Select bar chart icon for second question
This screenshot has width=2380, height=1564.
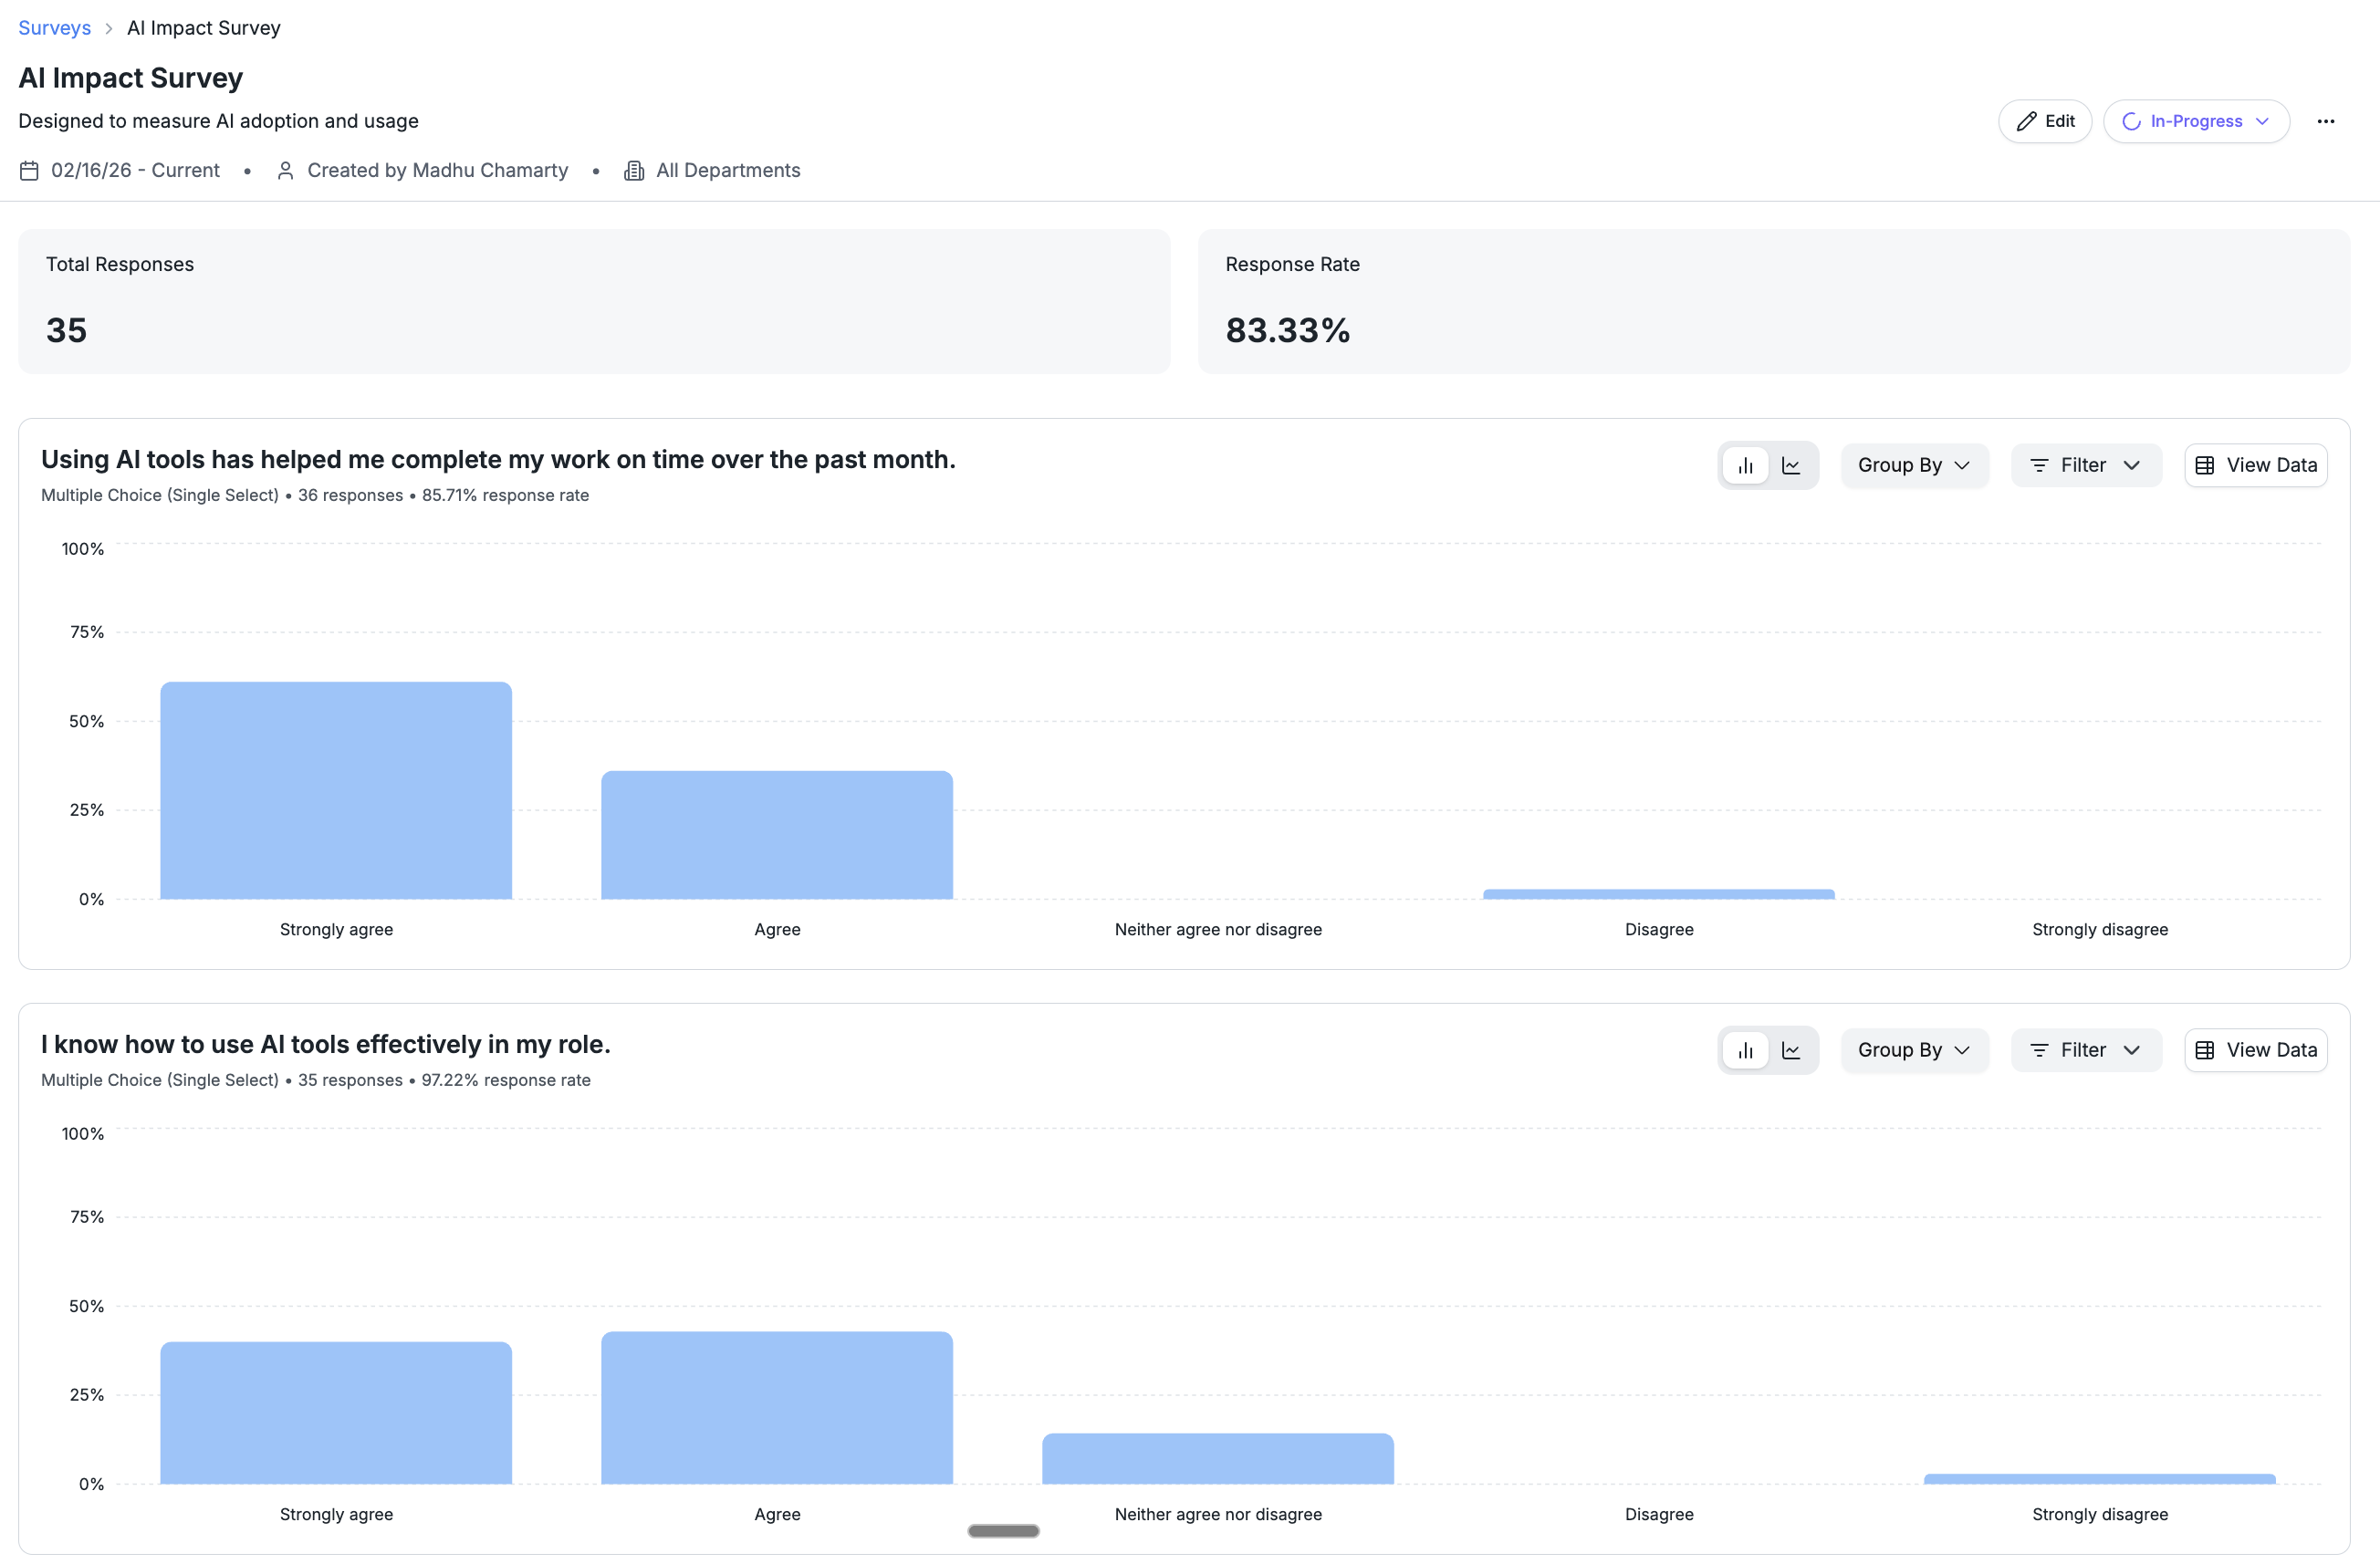(x=1745, y=1050)
